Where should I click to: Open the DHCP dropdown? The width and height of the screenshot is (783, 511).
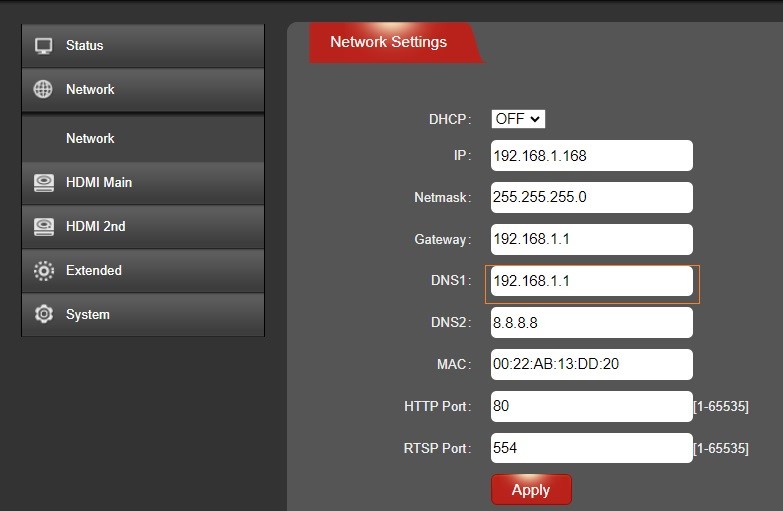tap(518, 119)
